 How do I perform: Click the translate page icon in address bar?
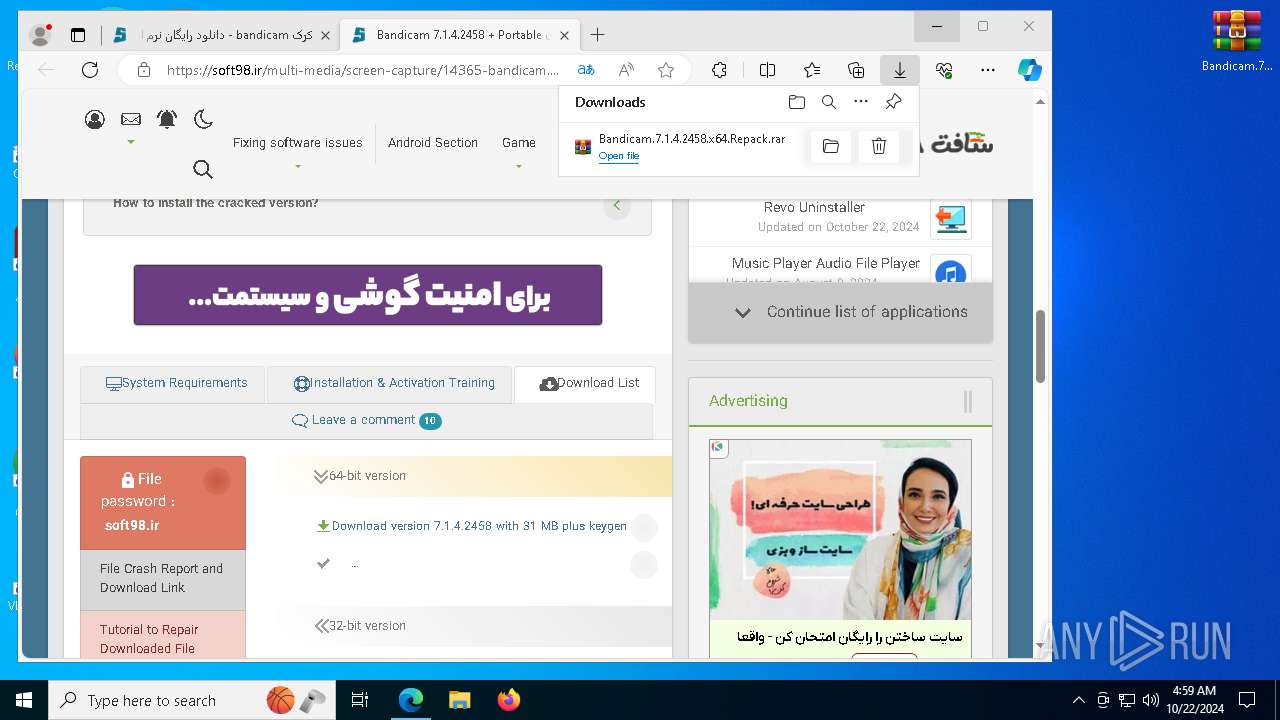click(x=586, y=70)
